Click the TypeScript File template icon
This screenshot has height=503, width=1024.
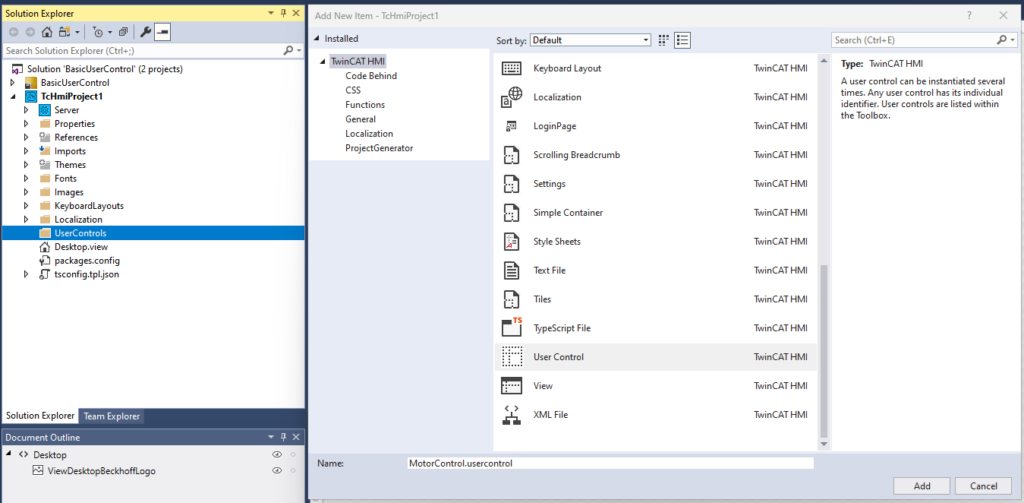point(511,327)
